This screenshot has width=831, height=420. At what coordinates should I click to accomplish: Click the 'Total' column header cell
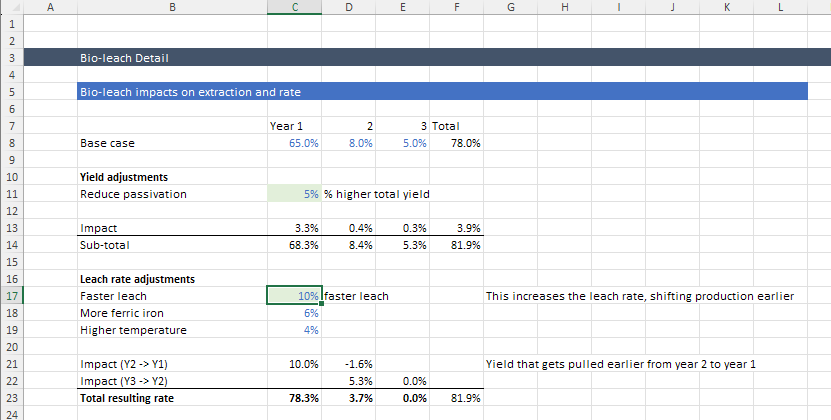[457, 126]
